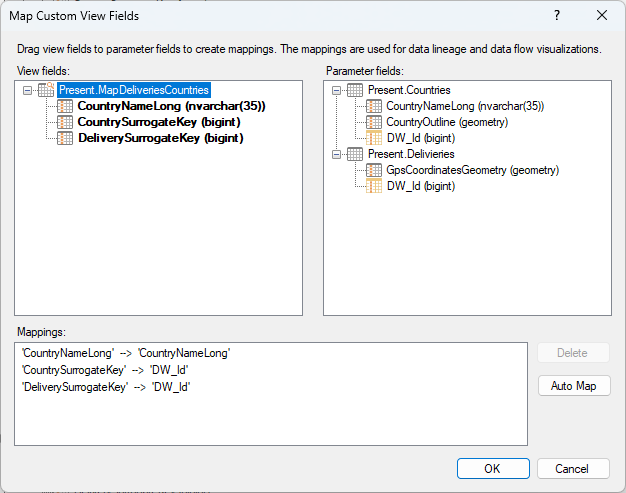Viewport: 626px width, 493px height.
Task: Select the 'CountrySurrogateKey' --> 'DW_Id' mapping
Action: [x=105, y=370]
